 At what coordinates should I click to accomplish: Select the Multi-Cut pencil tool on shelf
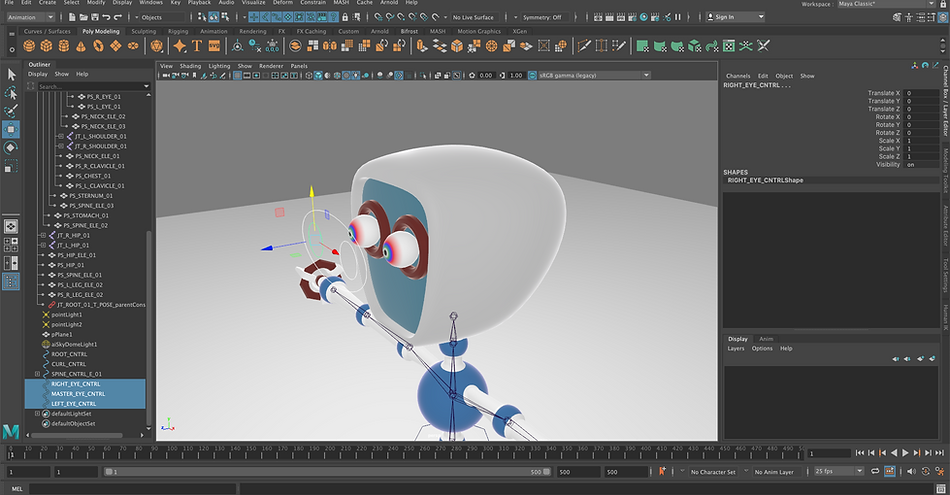[584, 46]
